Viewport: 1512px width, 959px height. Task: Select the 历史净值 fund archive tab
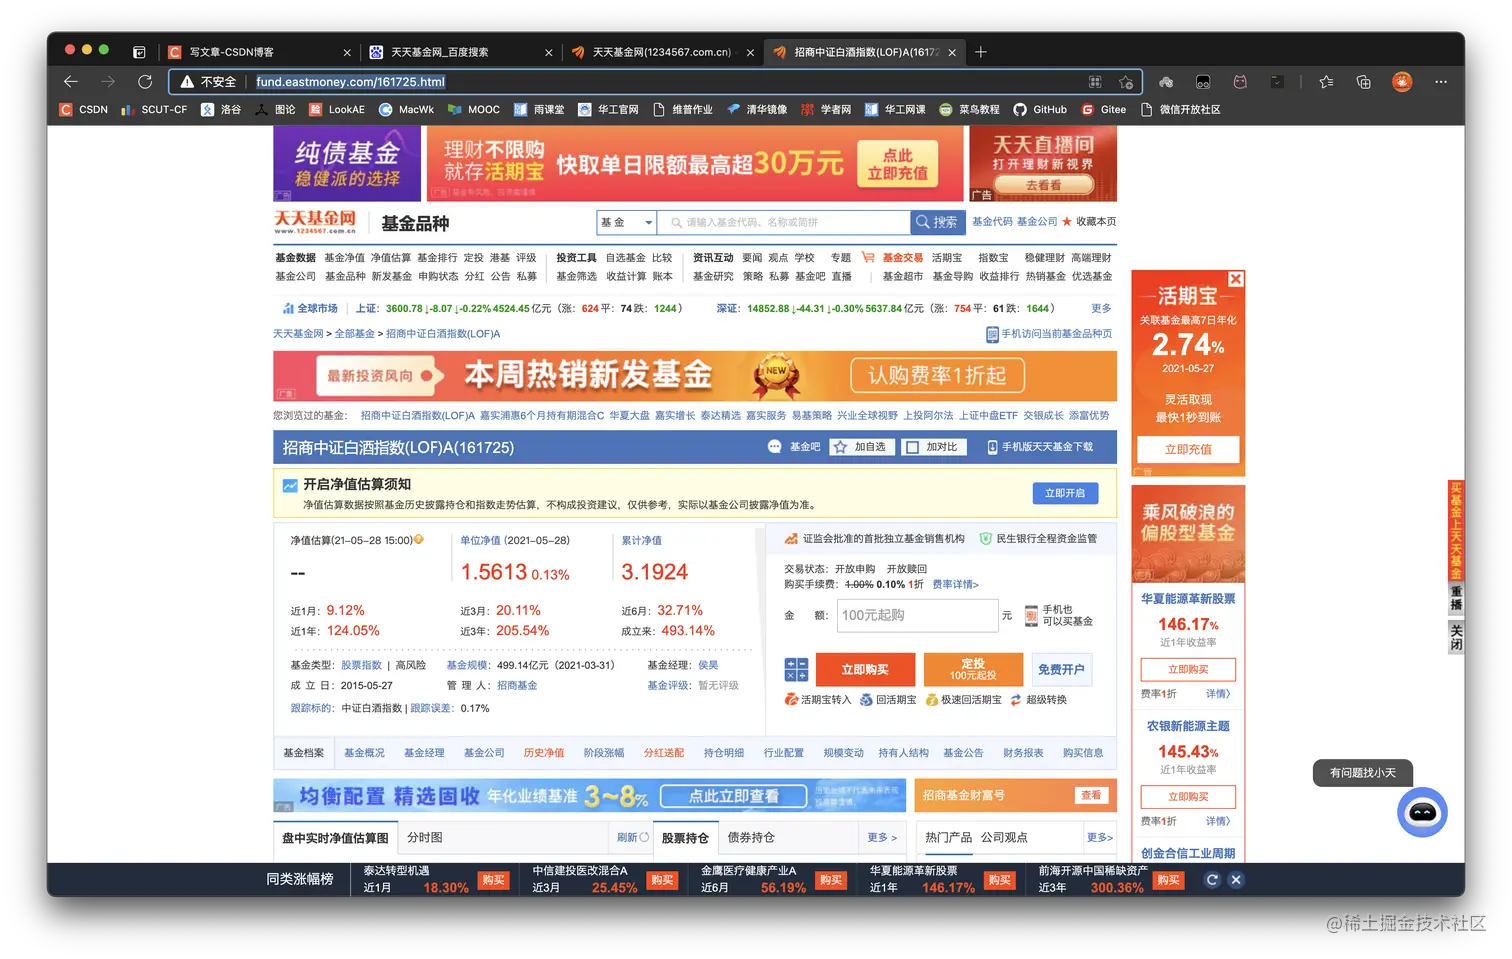point(544,753)
